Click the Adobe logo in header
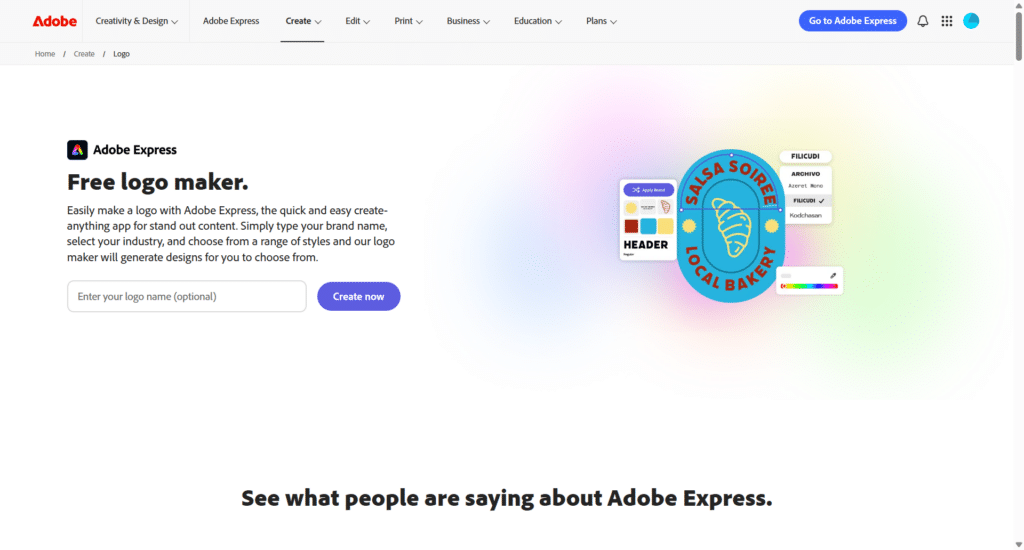1024x550 pixels. pos(55,21)
